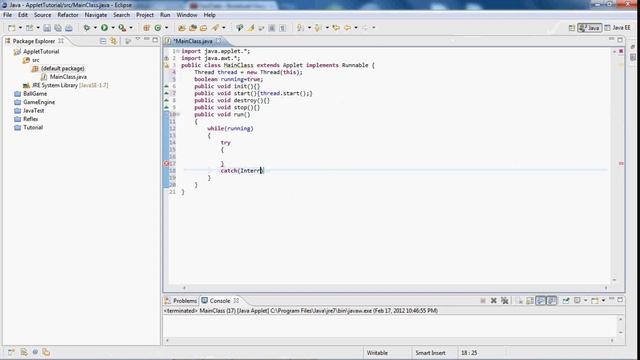The width and height of the screenshot is (640, 360).
Task: Collapse All in Package Explorer
Action: click(x=103, y=41)
